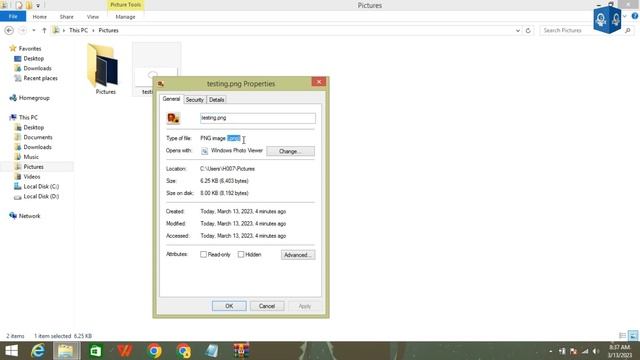Select the General tab in Properties
The image size is (640, 360).
(x=171, y=99)
